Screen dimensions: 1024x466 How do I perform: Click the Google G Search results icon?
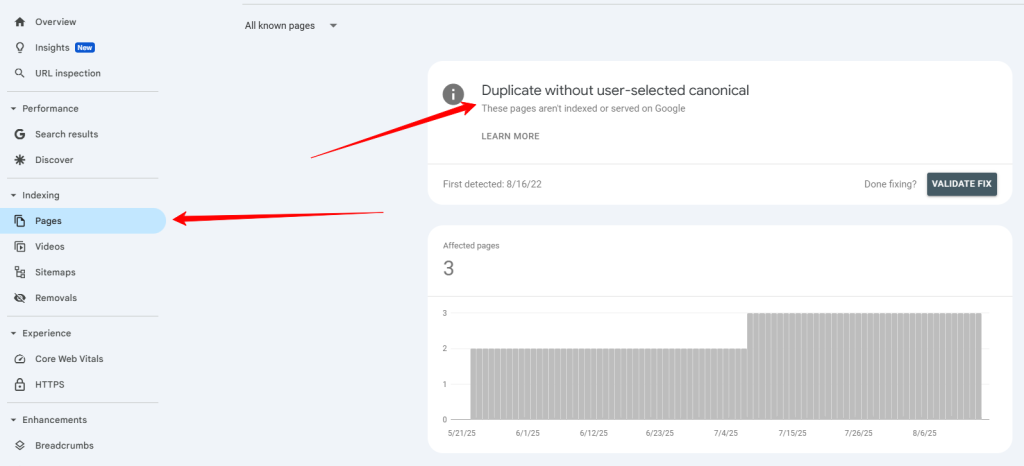(20, 134)
